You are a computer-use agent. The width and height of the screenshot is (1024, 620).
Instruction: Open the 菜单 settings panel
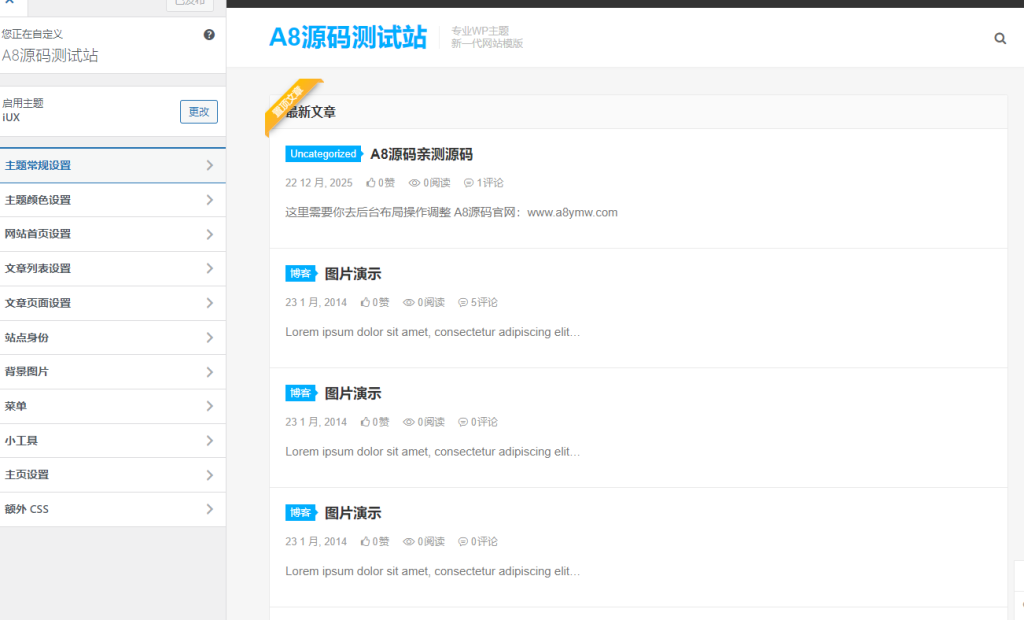pos(113,406)
